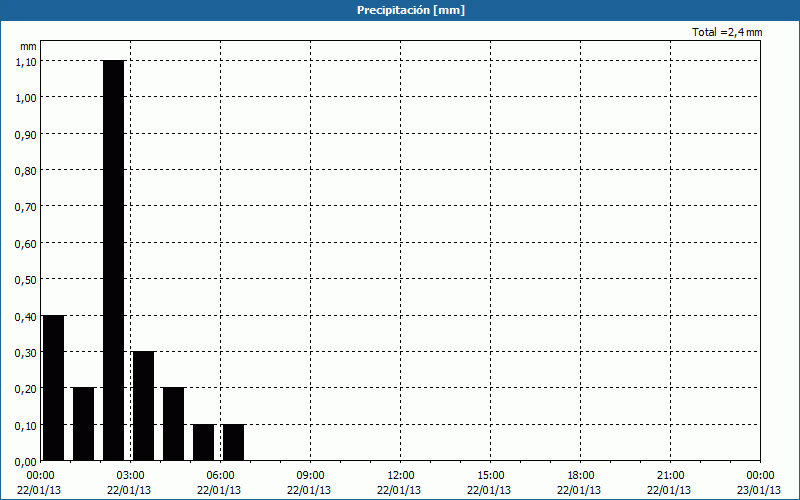
Task: Click the 0,00 y-axis label
Action: [x=26, y=462]
